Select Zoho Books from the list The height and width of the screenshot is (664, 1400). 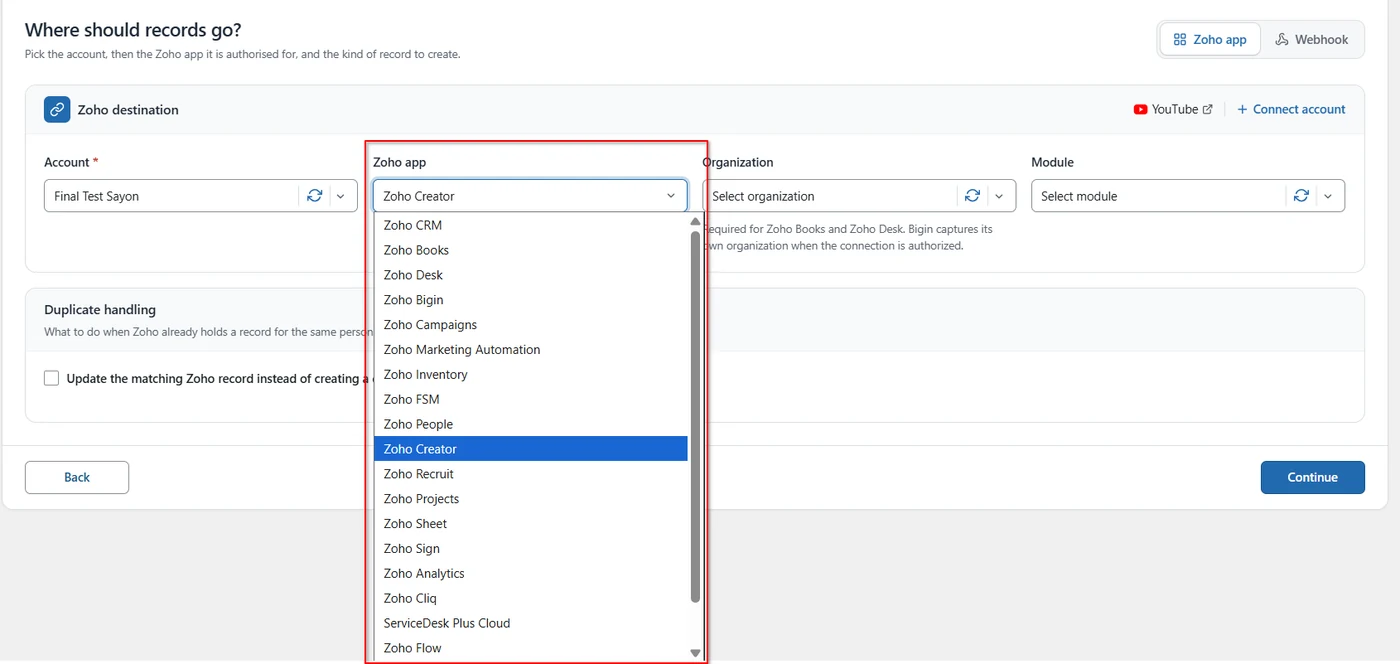tap(531, 250)
